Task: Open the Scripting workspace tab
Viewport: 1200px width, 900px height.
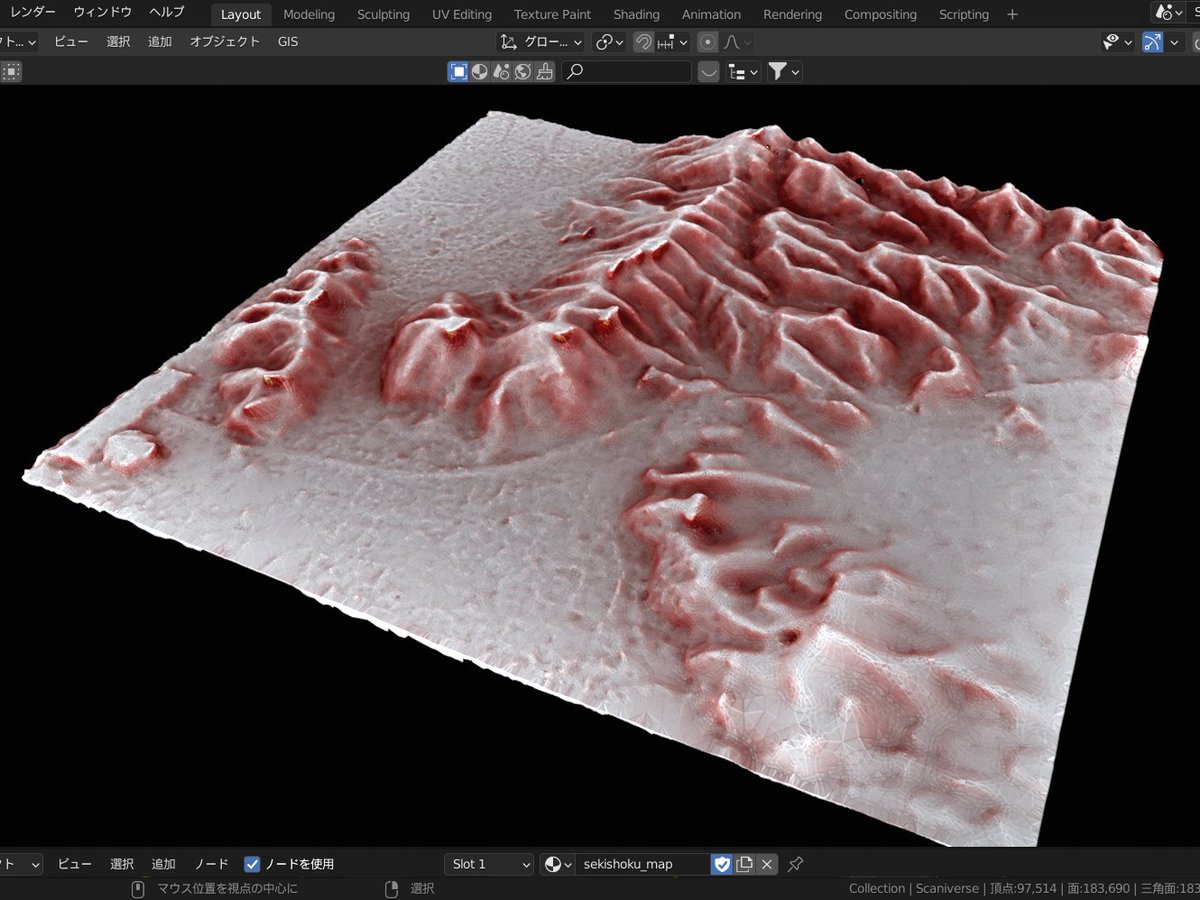Action: tap(964, 14)
